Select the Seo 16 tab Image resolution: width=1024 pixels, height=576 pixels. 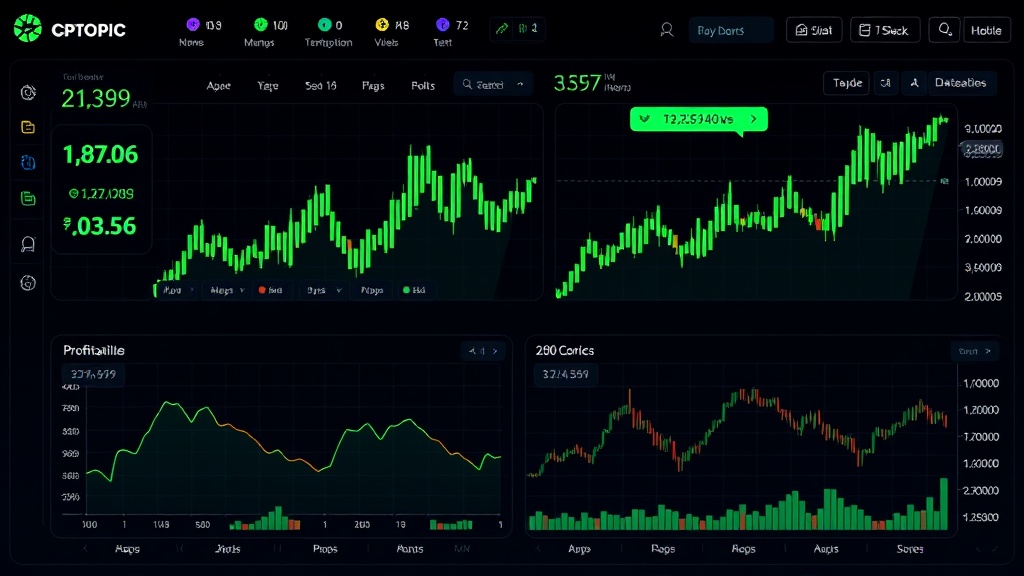click(321, 86)
